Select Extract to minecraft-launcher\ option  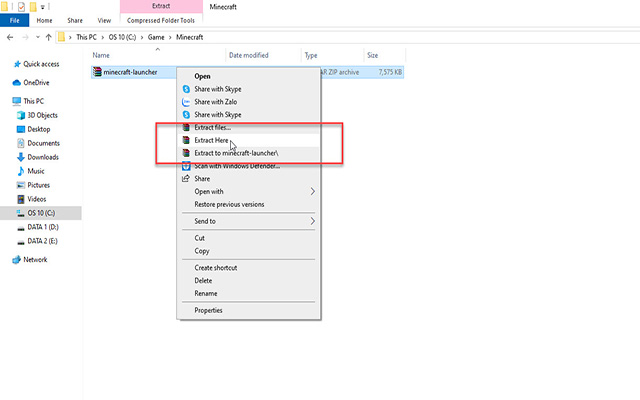(236, 153)
